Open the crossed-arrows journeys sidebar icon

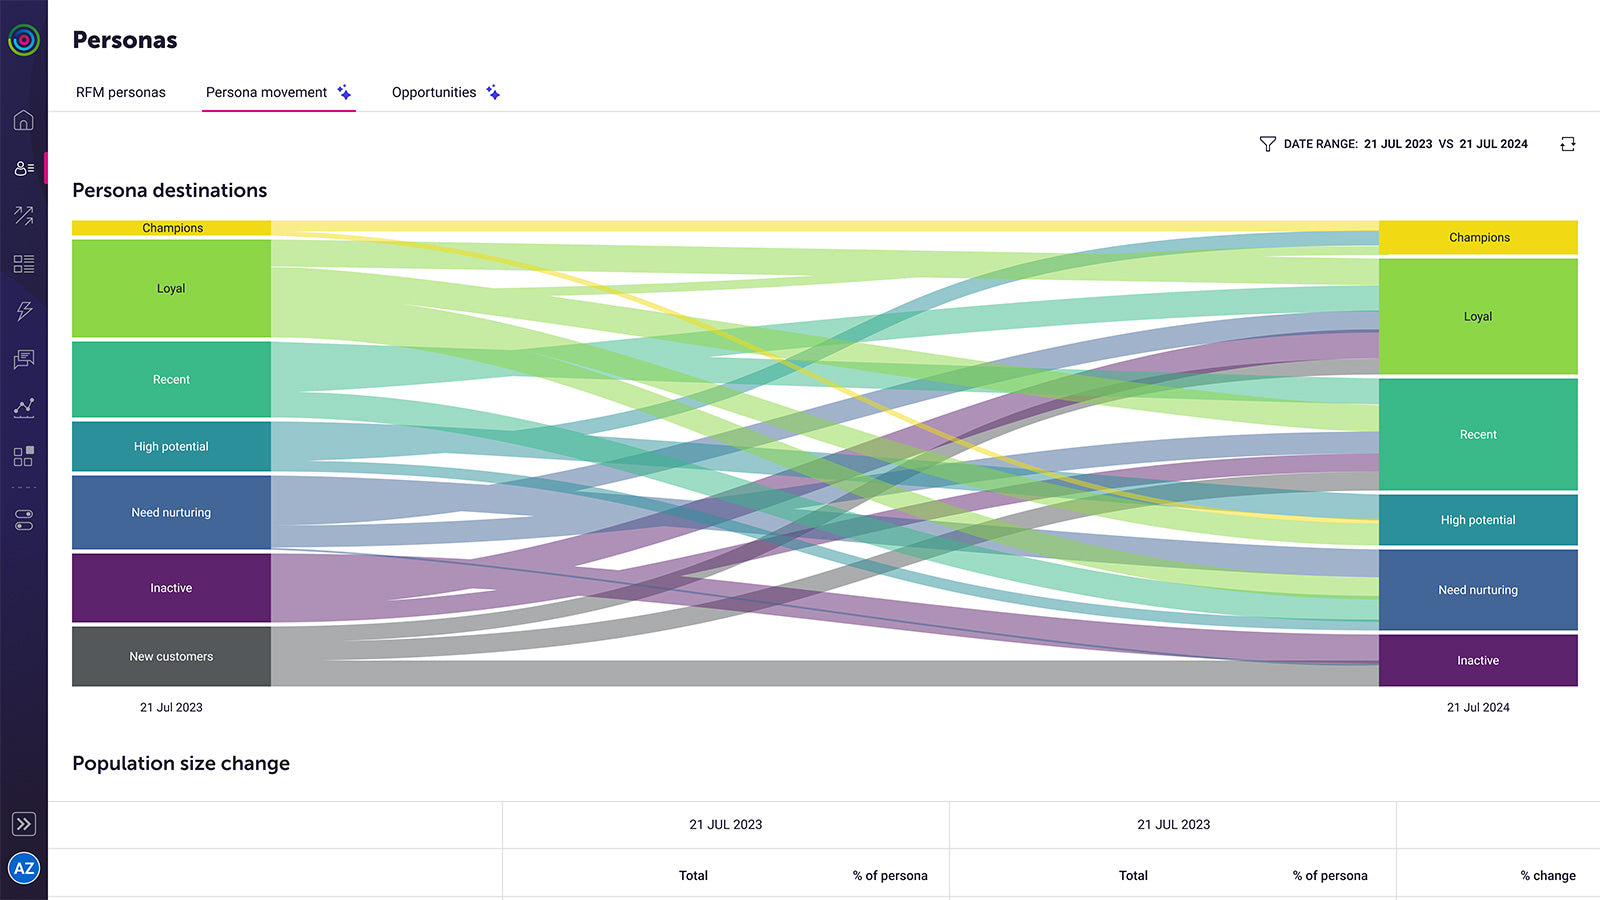click(24, 215)
